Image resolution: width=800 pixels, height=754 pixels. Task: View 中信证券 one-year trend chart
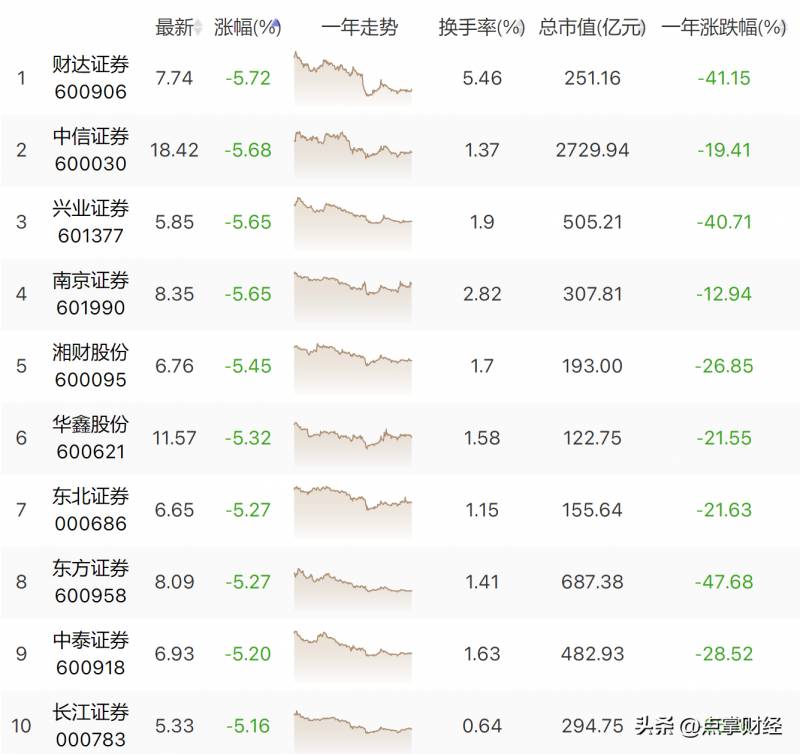click(x=353, y=154)
